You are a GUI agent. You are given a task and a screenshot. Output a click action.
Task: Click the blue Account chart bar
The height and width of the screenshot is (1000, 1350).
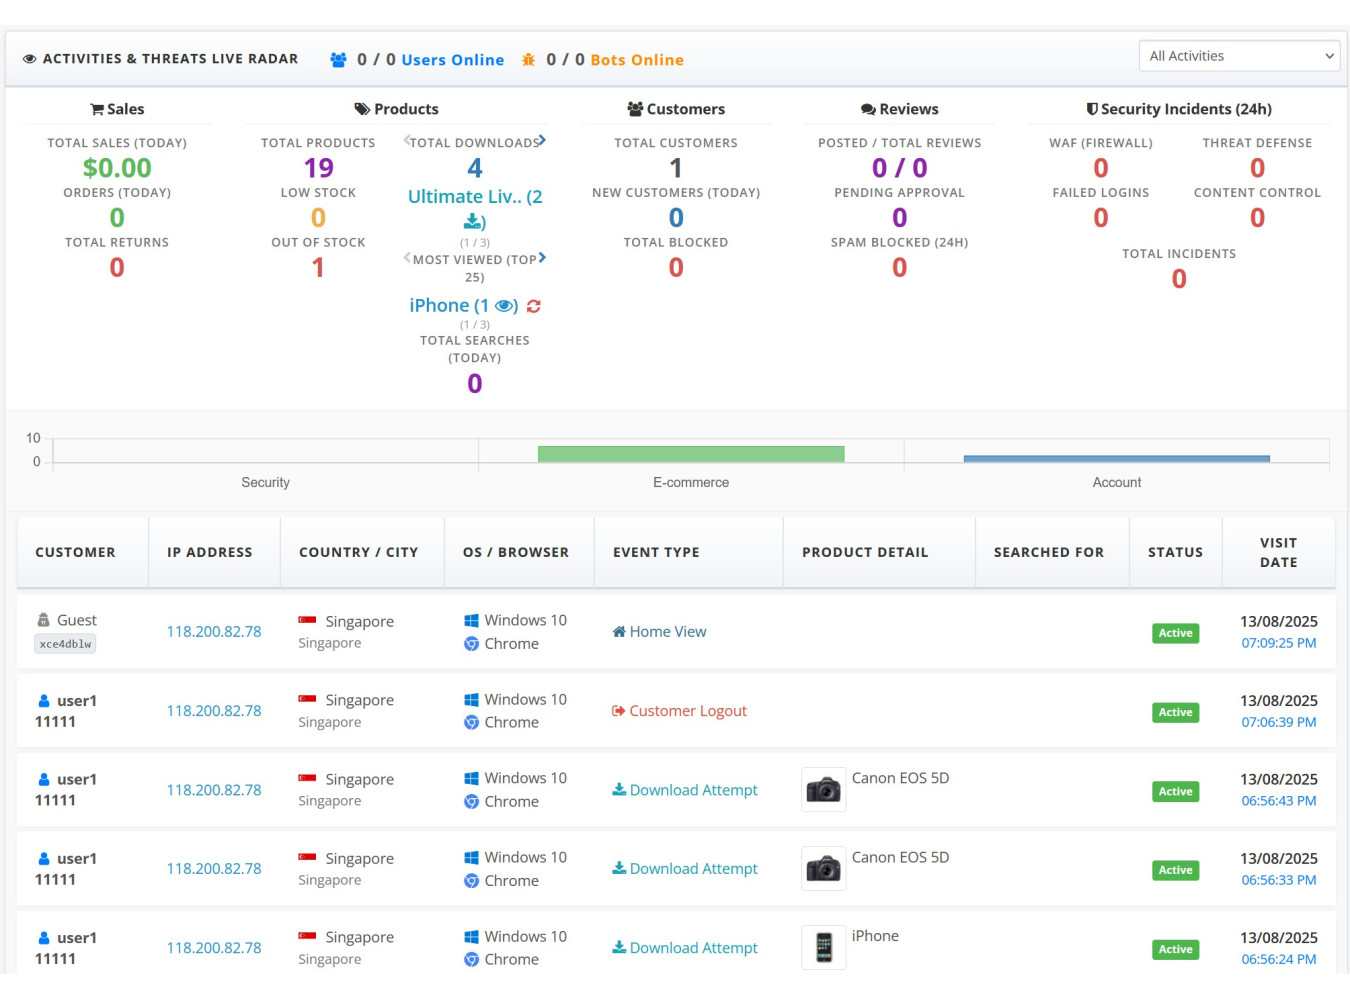click(1116, 459)
